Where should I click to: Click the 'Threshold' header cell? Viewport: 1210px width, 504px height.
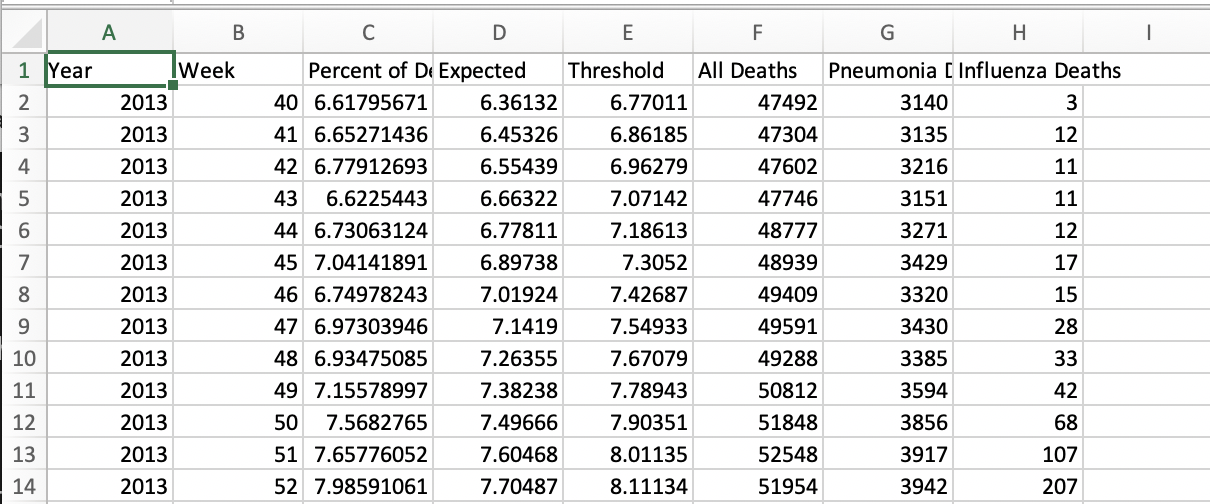point(626,70)
